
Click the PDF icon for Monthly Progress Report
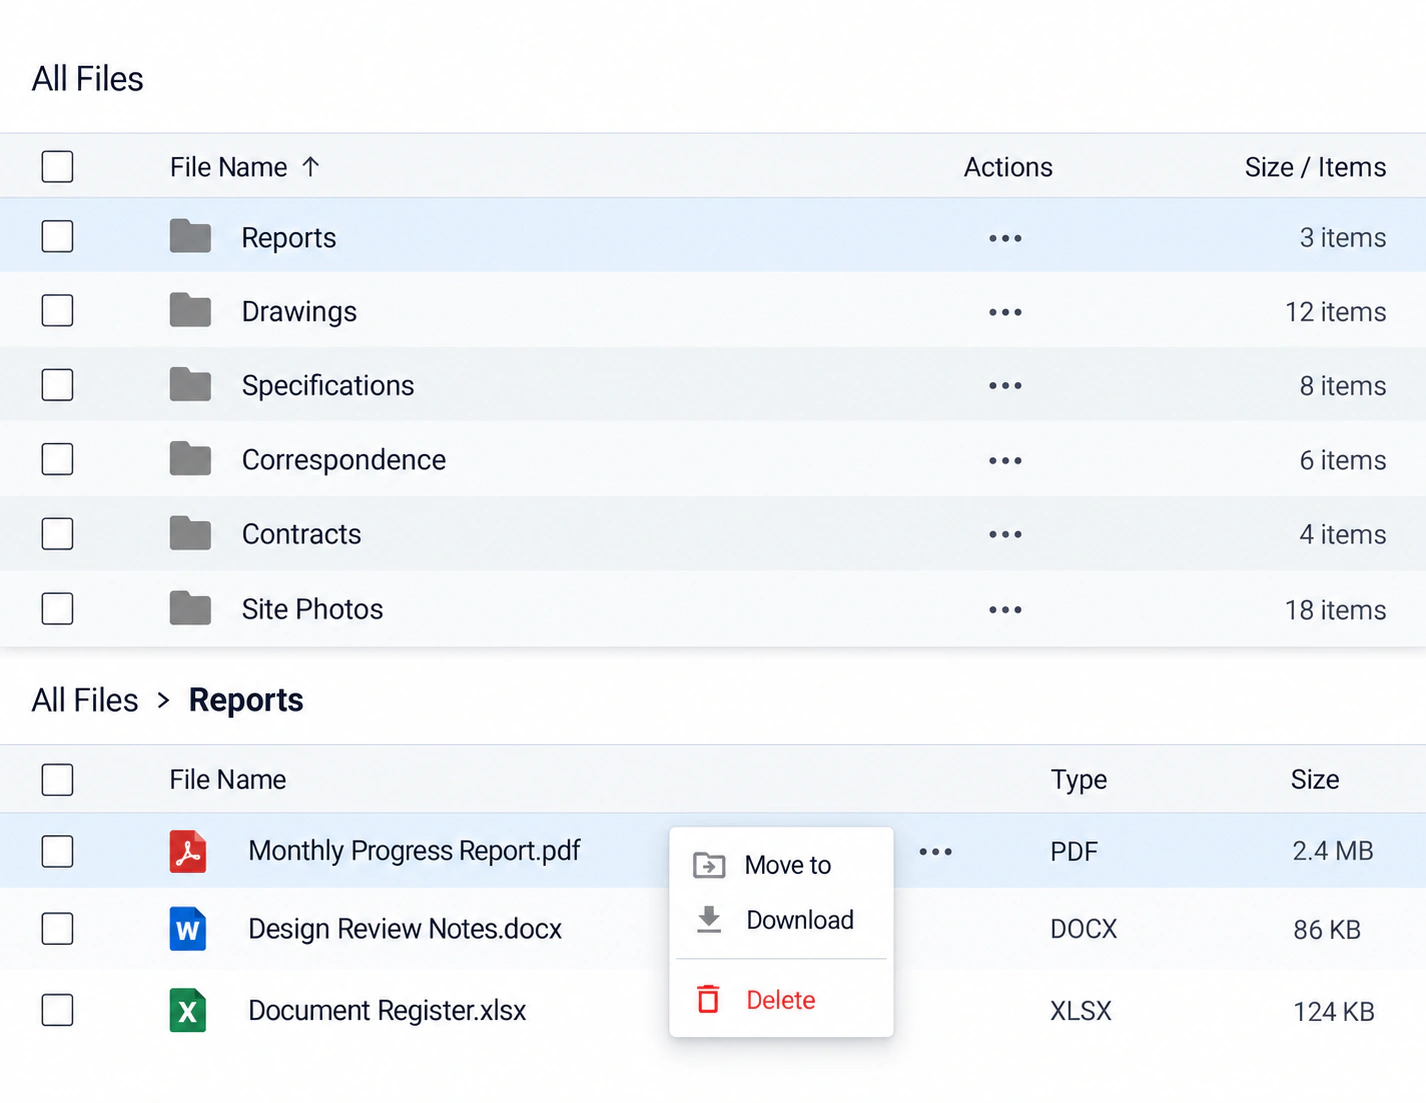coord(188,851)
